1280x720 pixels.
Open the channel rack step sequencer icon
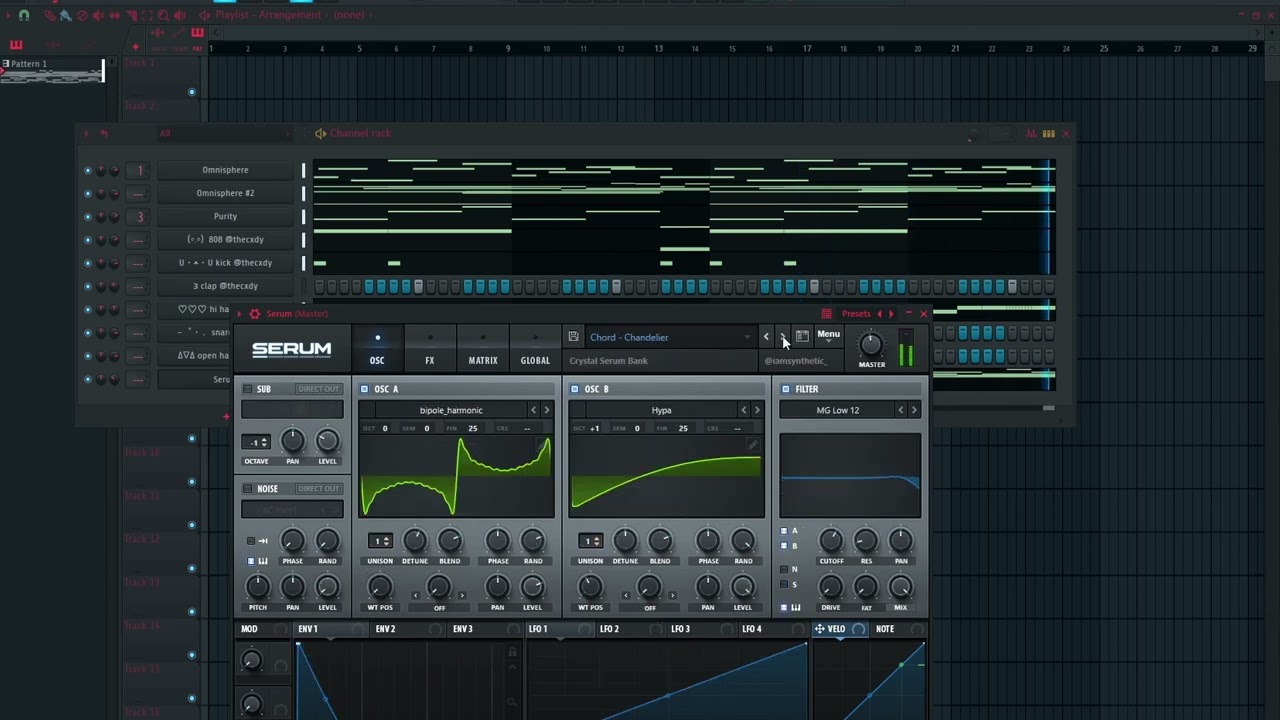pos(1048,133)
